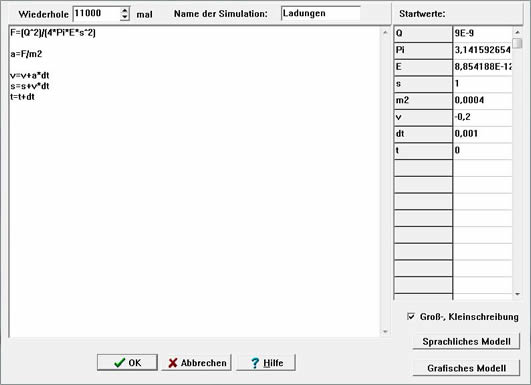Click the OK button
Screen dimensions: 531x385
click(x=127, y=362)
